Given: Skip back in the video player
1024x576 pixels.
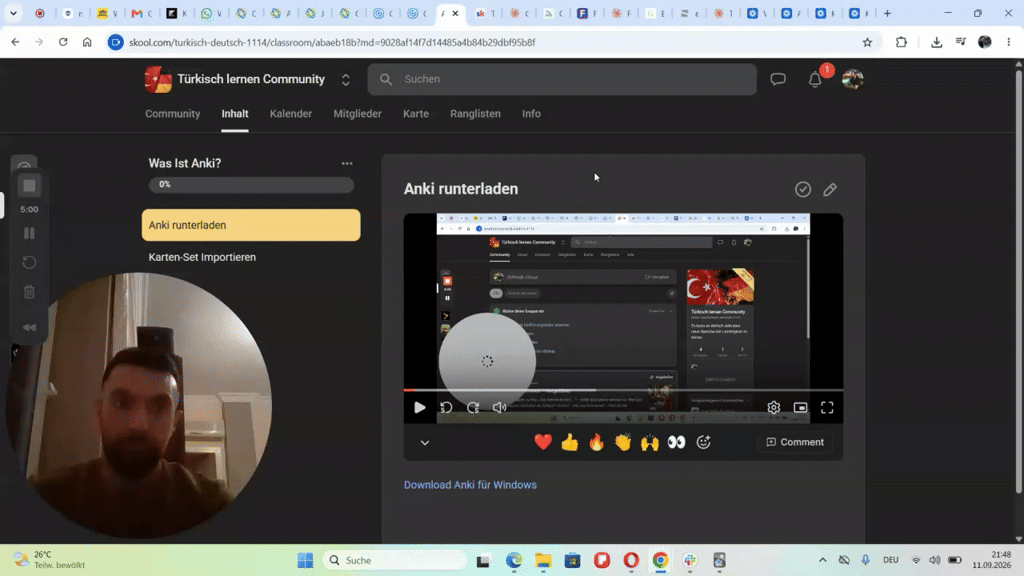Looking at the screenshot, I should pos(447,408).
